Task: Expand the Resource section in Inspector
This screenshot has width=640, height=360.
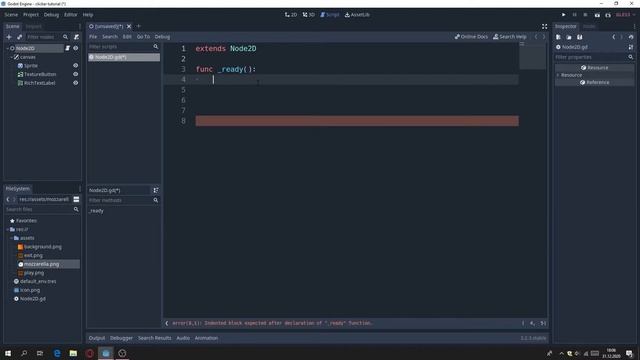Action: (x=558, y=75)
